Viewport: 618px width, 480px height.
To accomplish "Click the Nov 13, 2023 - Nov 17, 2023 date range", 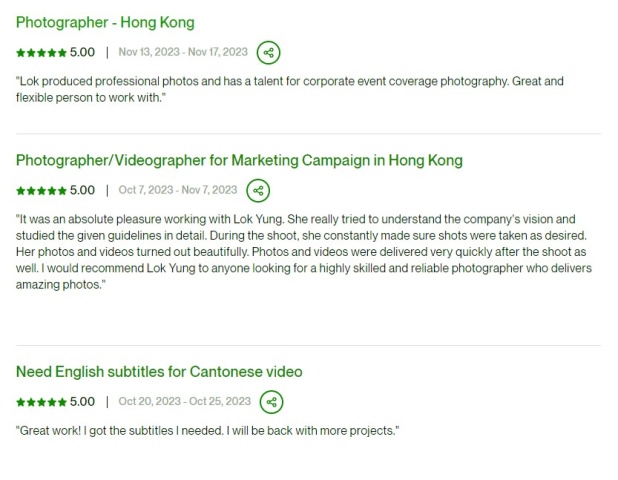I will pos(183,52).
